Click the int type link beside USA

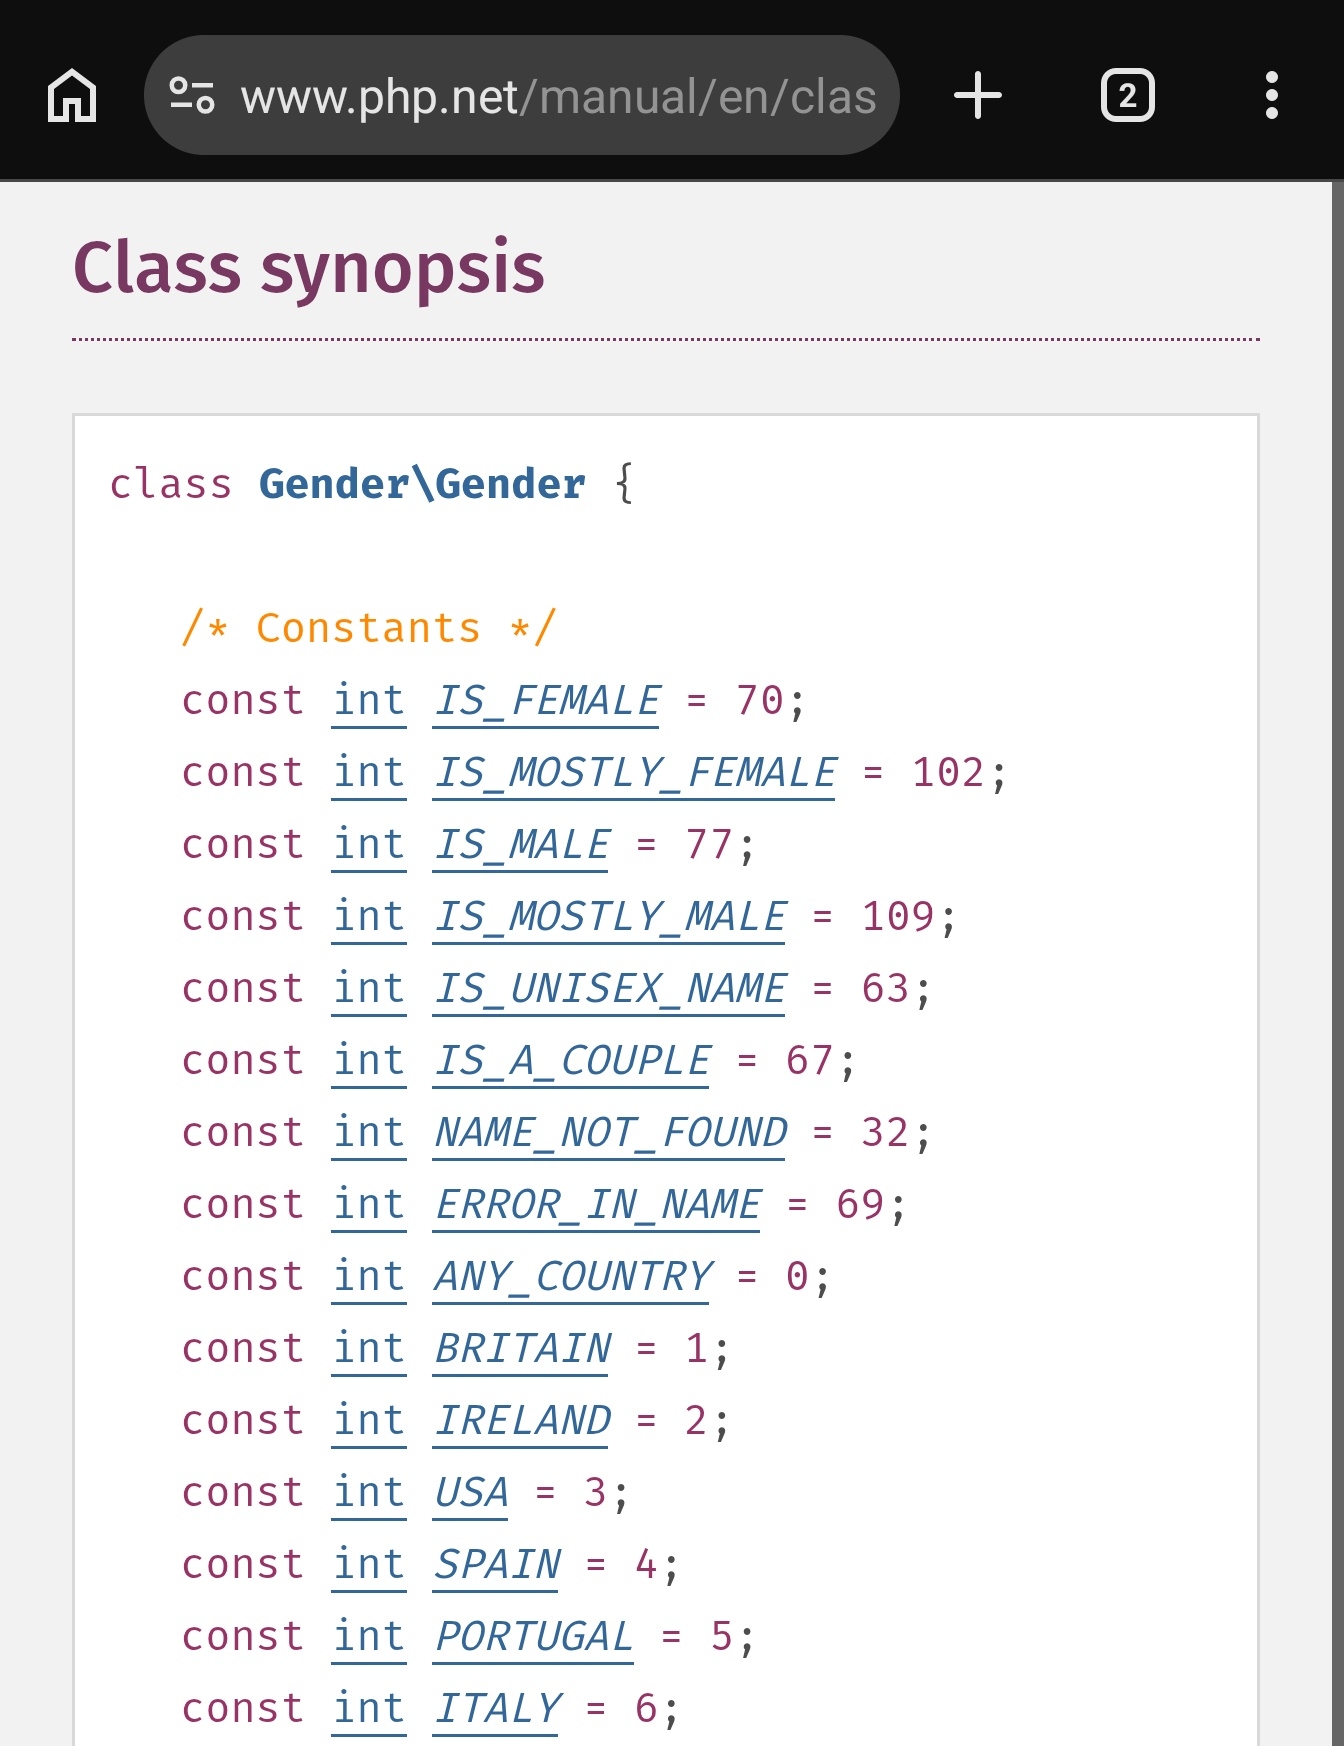(369, 1493)
